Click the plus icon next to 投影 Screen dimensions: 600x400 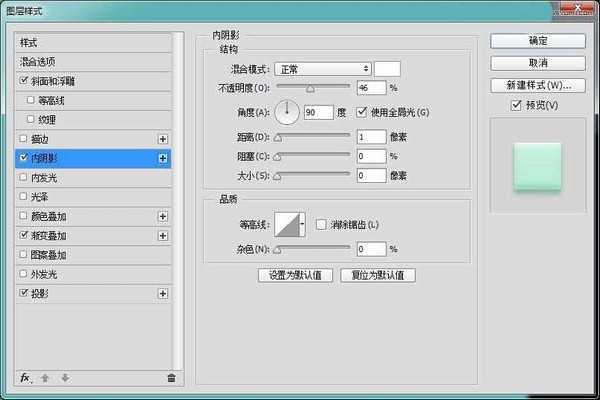click(x=162, y=293)
